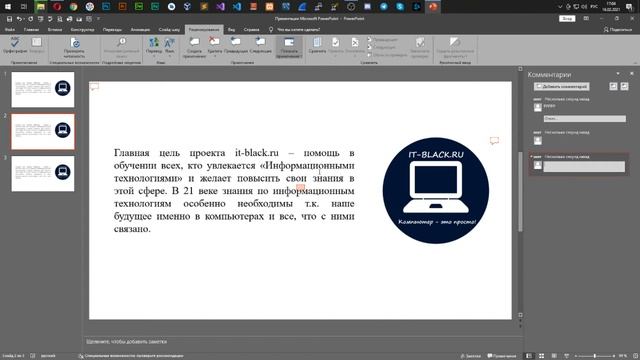This screenshot has height=360, width=640.
Task: Open the Check Accessibility tool
Action: [x=74, y=48]
